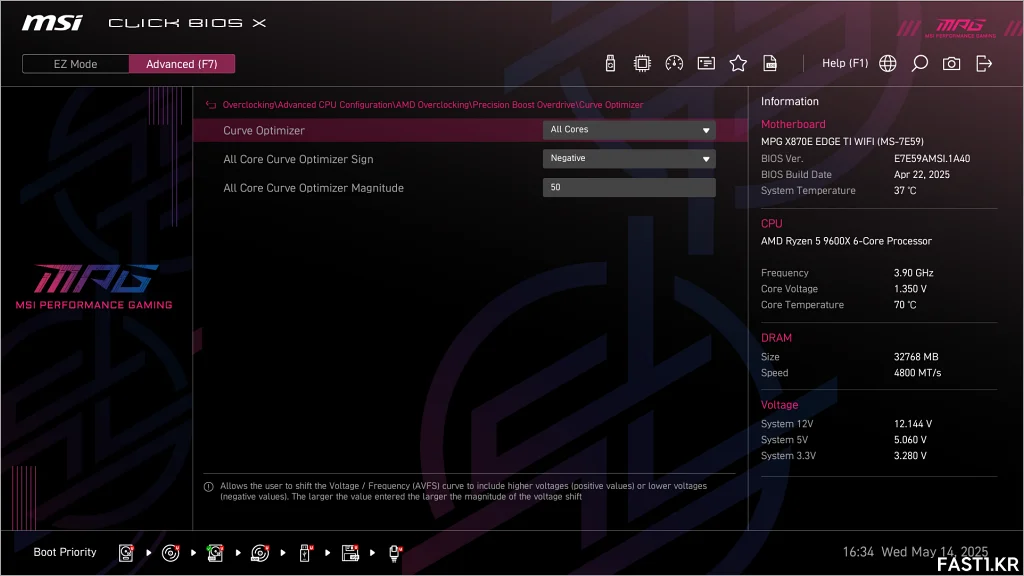1024x576 pixels.
Task: Switch to EZ Mode
Action: point(75,64)
